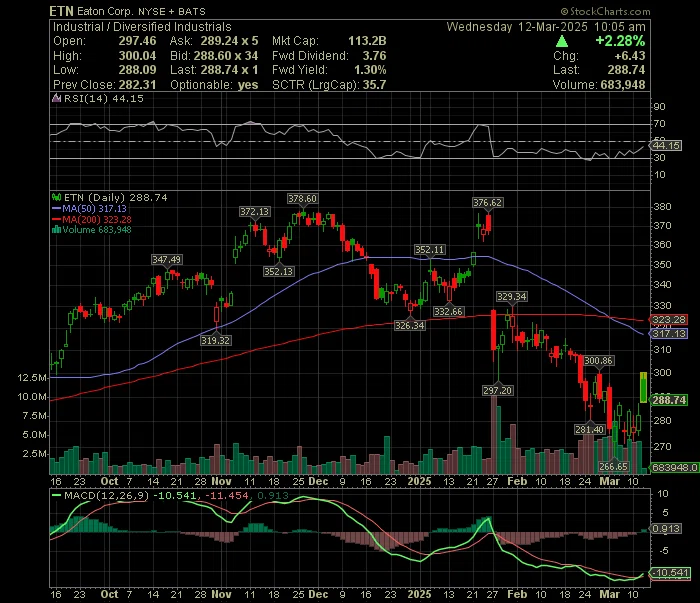Click the MACD(12,26,9) legend text
This screenshot has height=603, width=700.
pos(106,495)
